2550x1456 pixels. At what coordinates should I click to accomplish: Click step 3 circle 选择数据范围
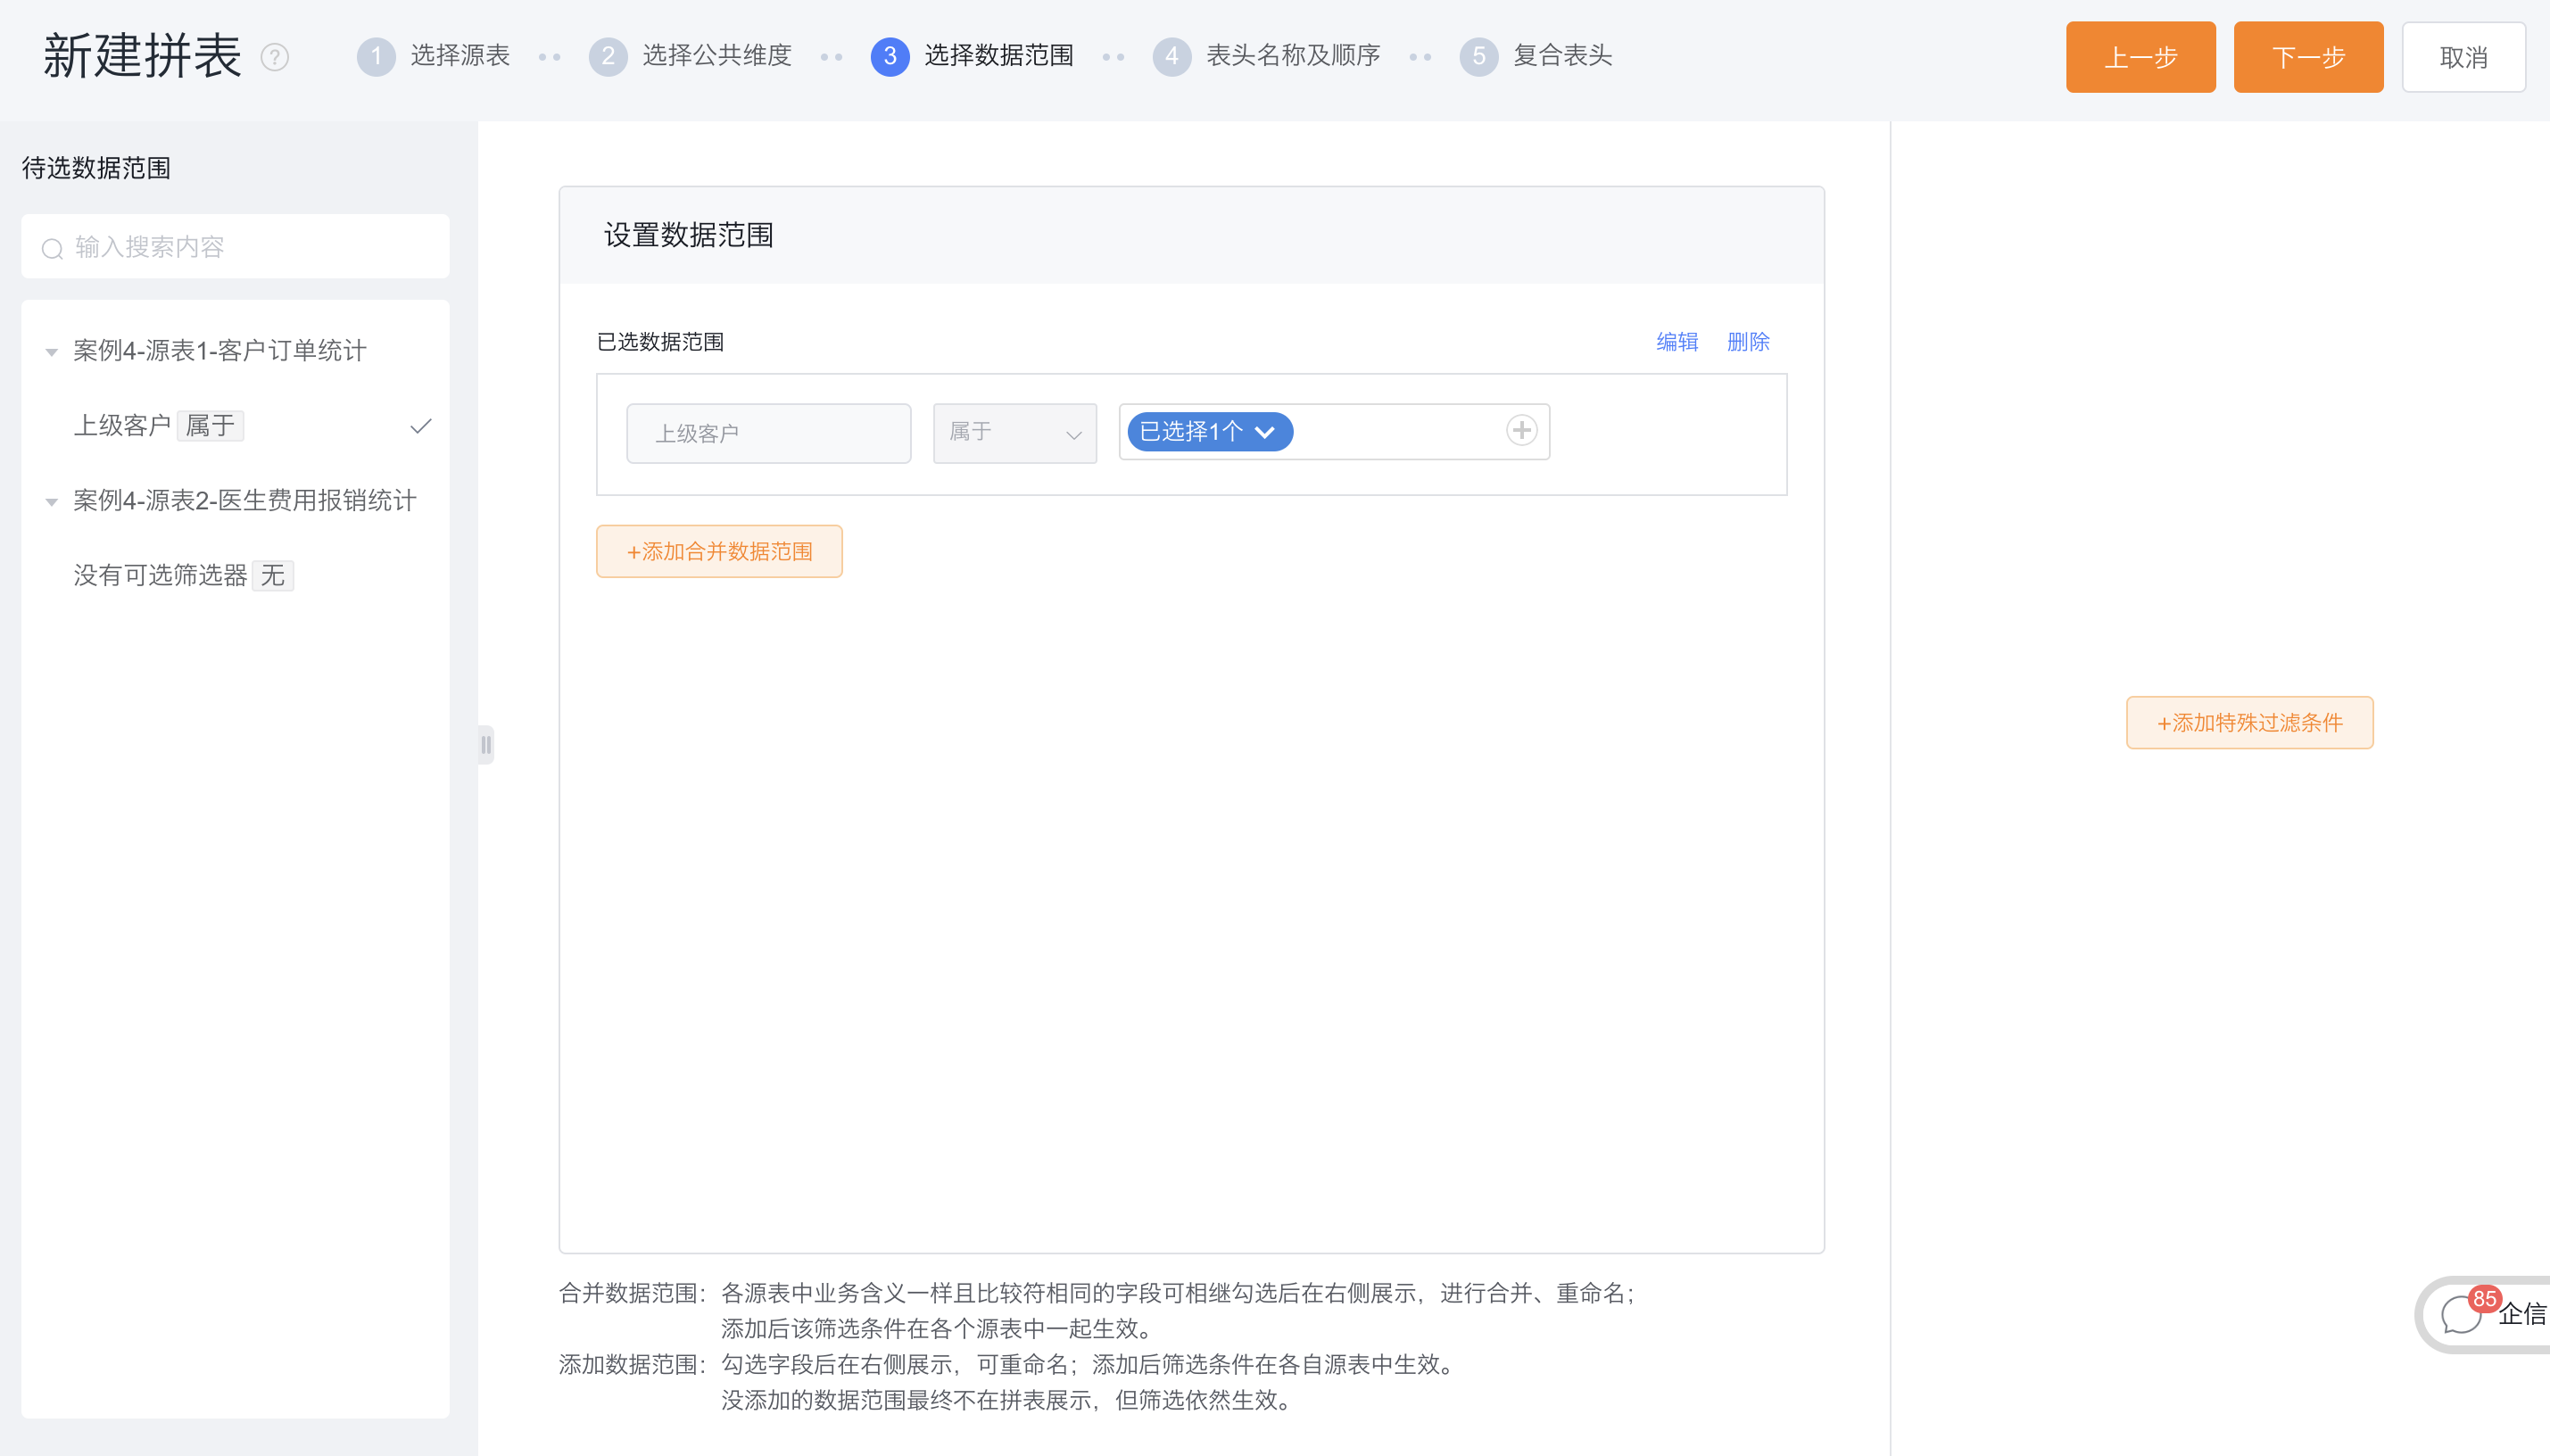[890, 57]
